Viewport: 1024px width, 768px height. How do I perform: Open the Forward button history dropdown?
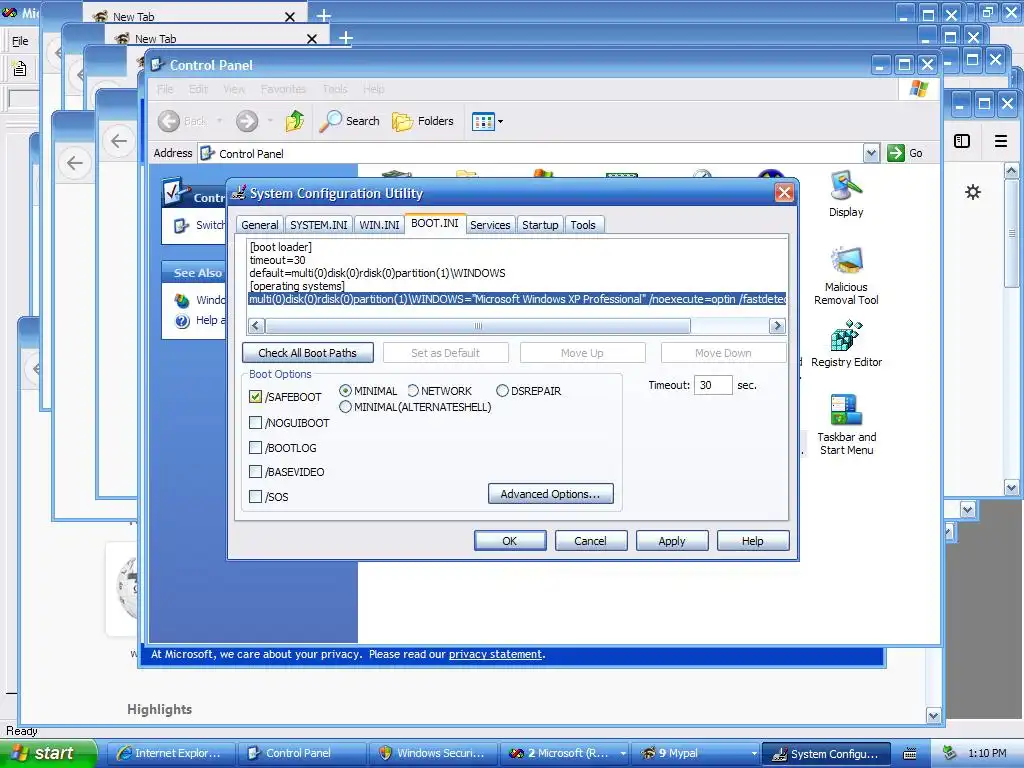(x=270, y=121)
